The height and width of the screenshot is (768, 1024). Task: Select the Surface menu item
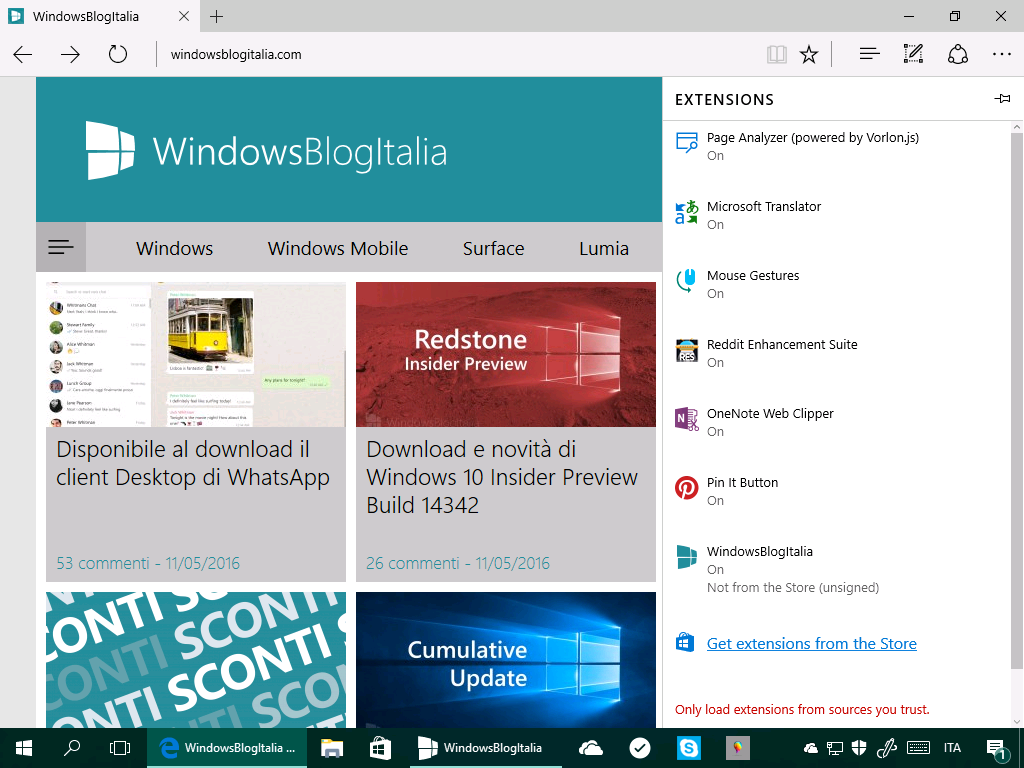point(494,249)
